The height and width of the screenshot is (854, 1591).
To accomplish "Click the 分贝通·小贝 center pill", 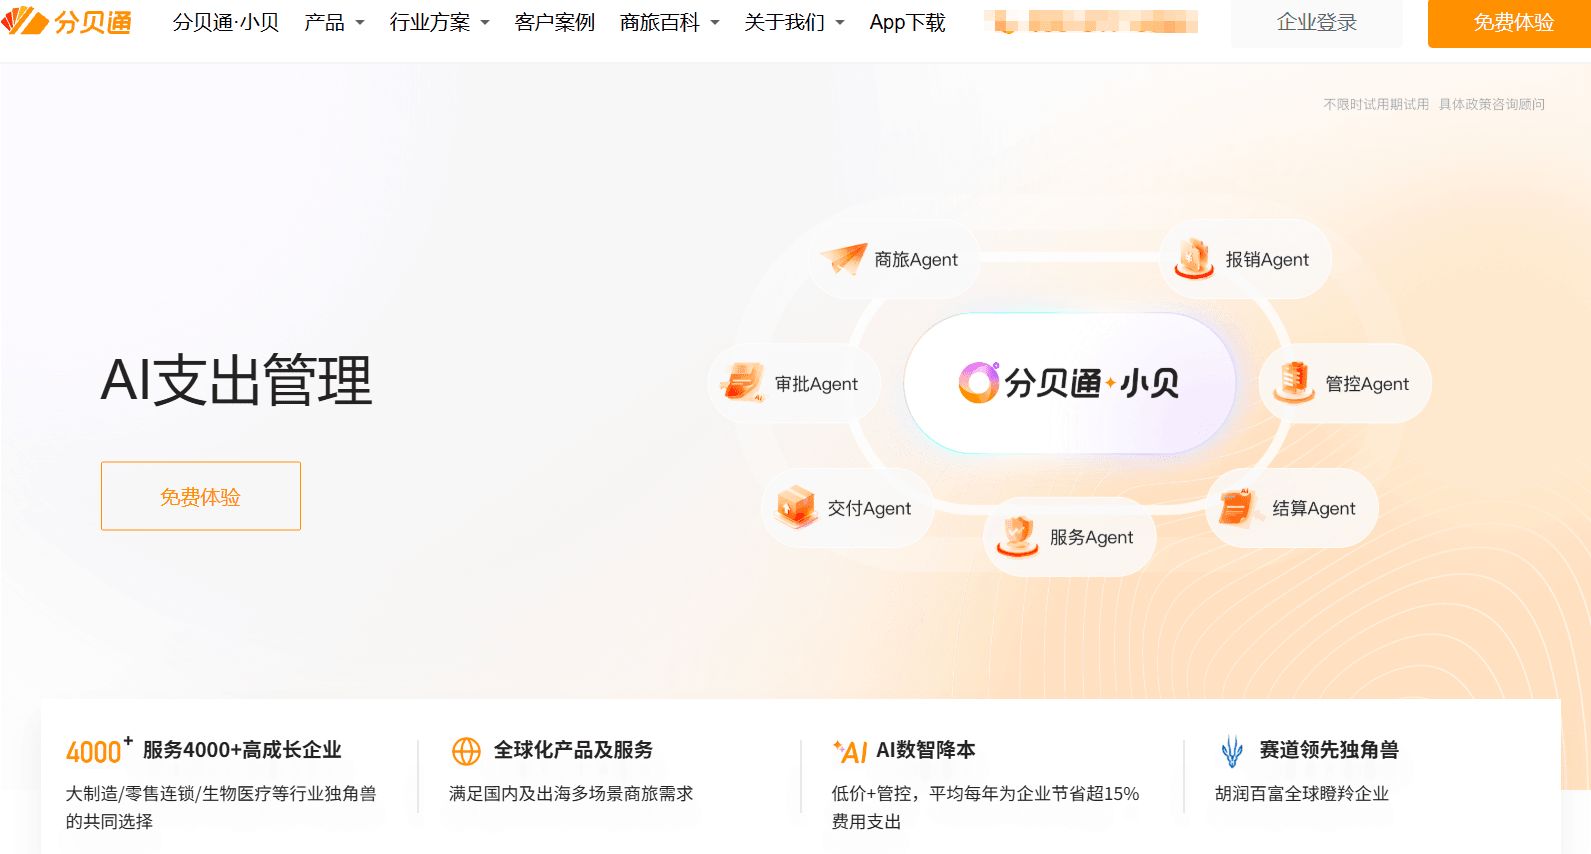I will (1070, 383).
